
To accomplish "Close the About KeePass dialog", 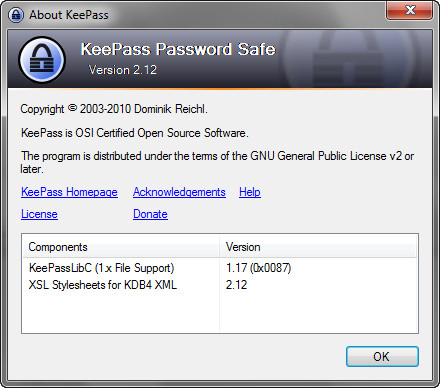I will (x=410, y=10).
